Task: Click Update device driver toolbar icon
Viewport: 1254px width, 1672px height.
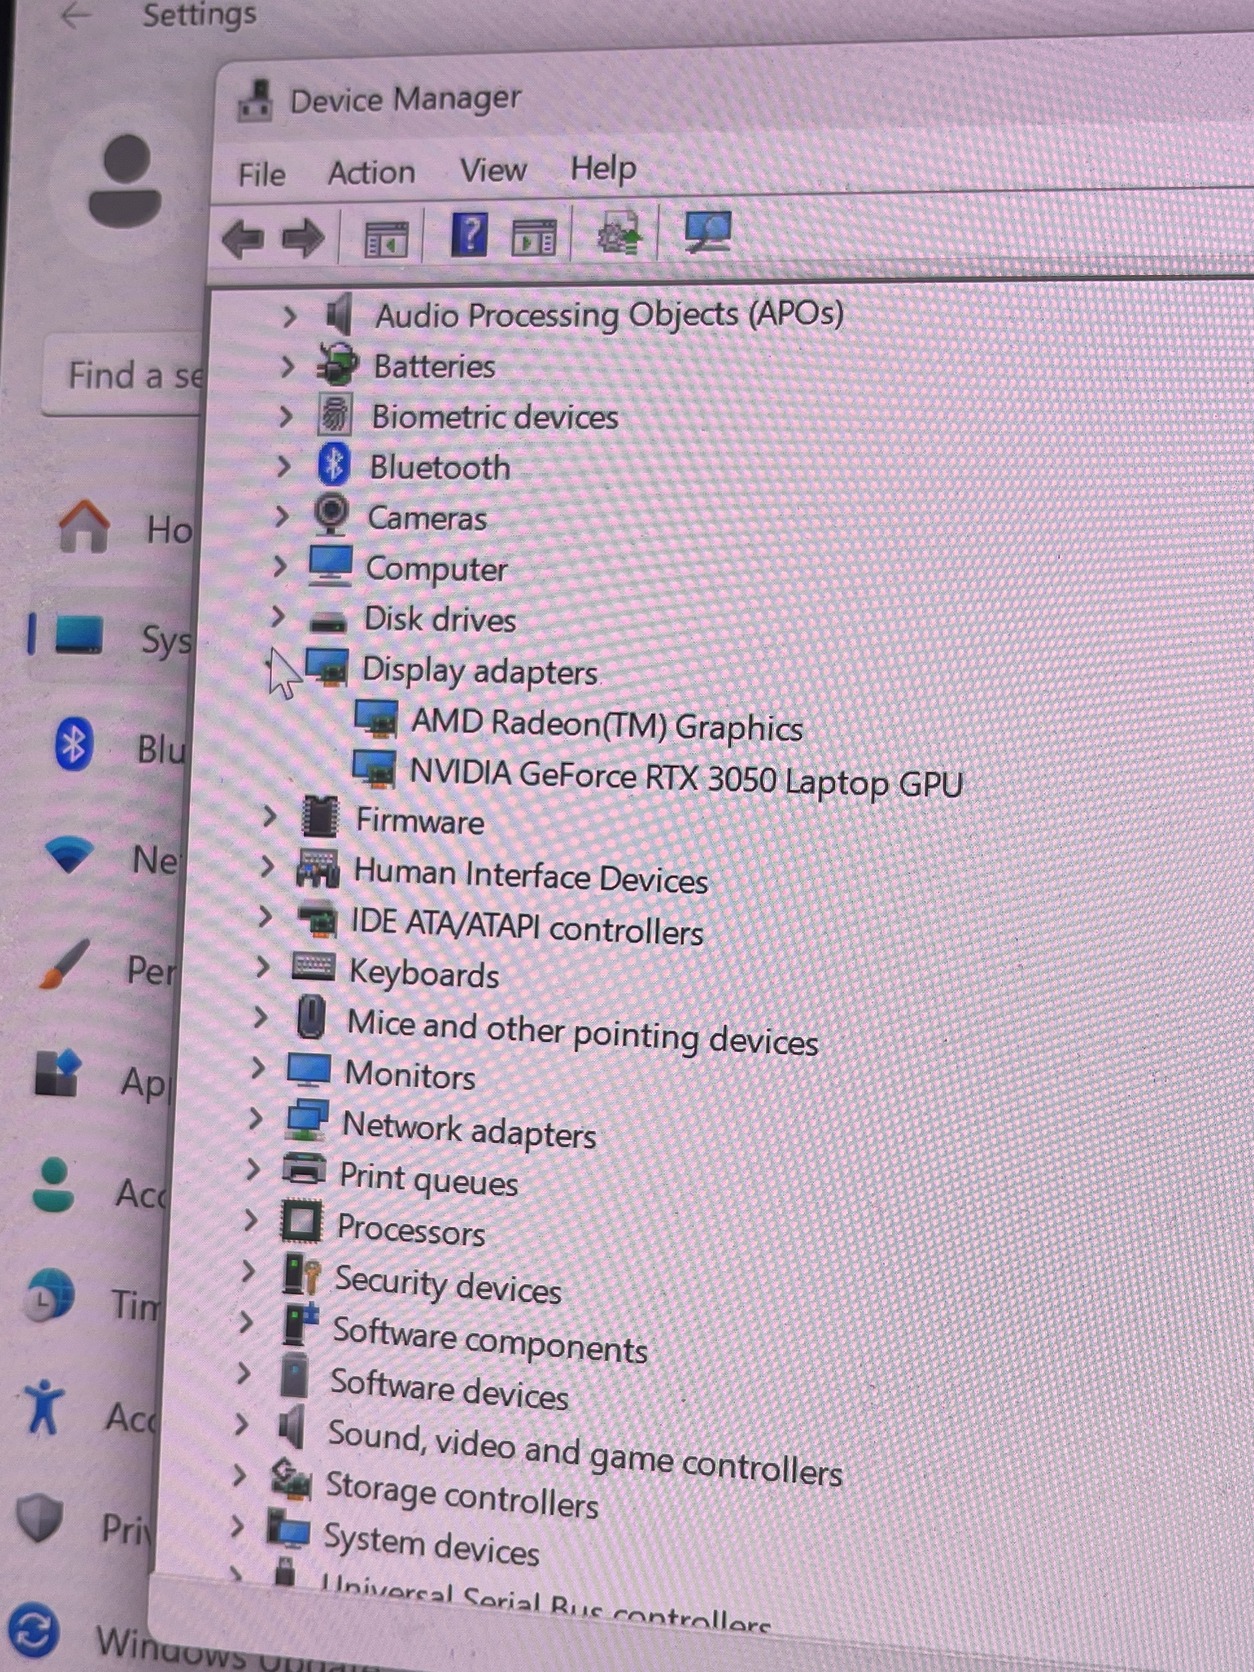Action: [618, 234]
